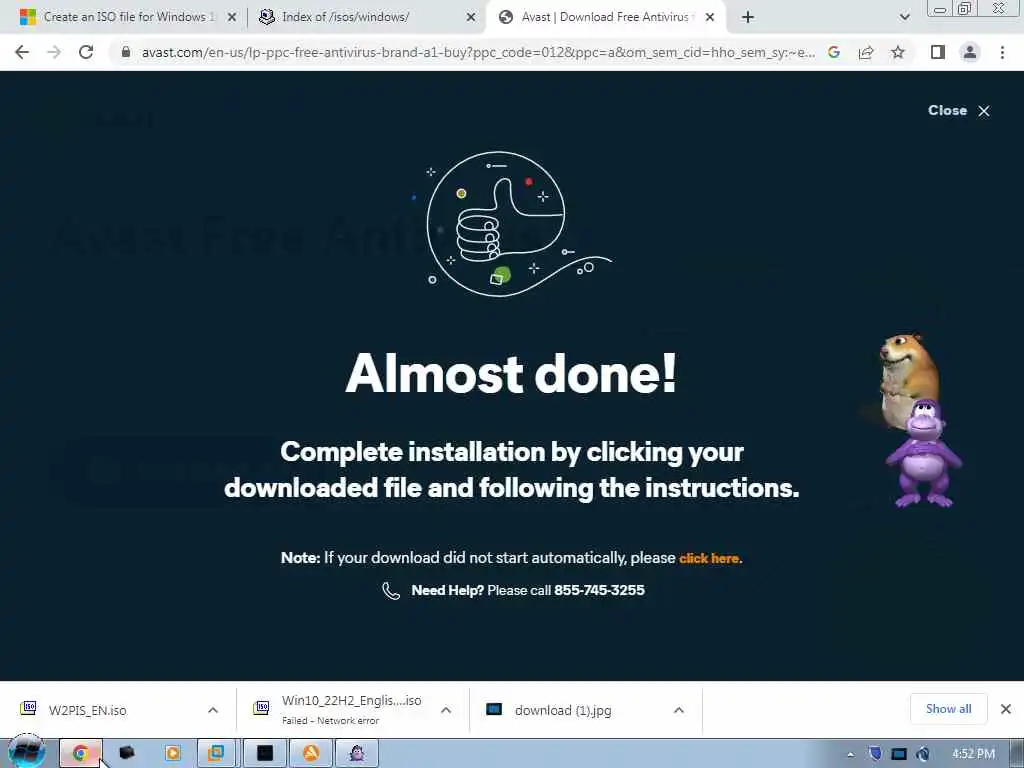The height and width of the screenshot is (768, 1024).
Task: Close the downloads bar
Action: tap(1006, 709)
